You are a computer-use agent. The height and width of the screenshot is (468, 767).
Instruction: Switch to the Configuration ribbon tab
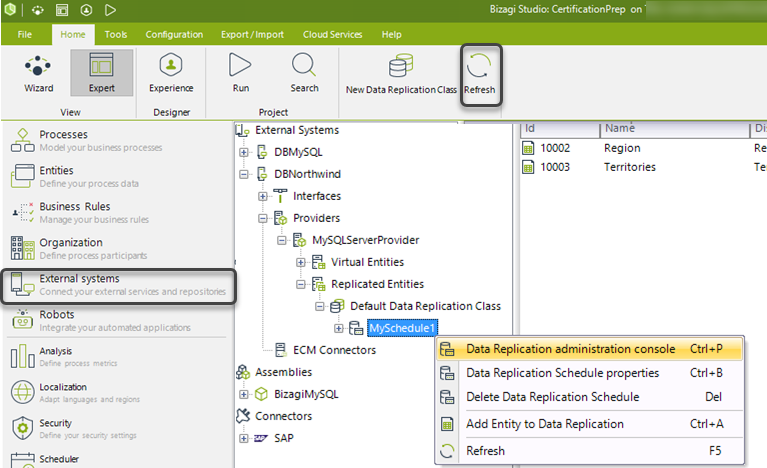[174, 35]
